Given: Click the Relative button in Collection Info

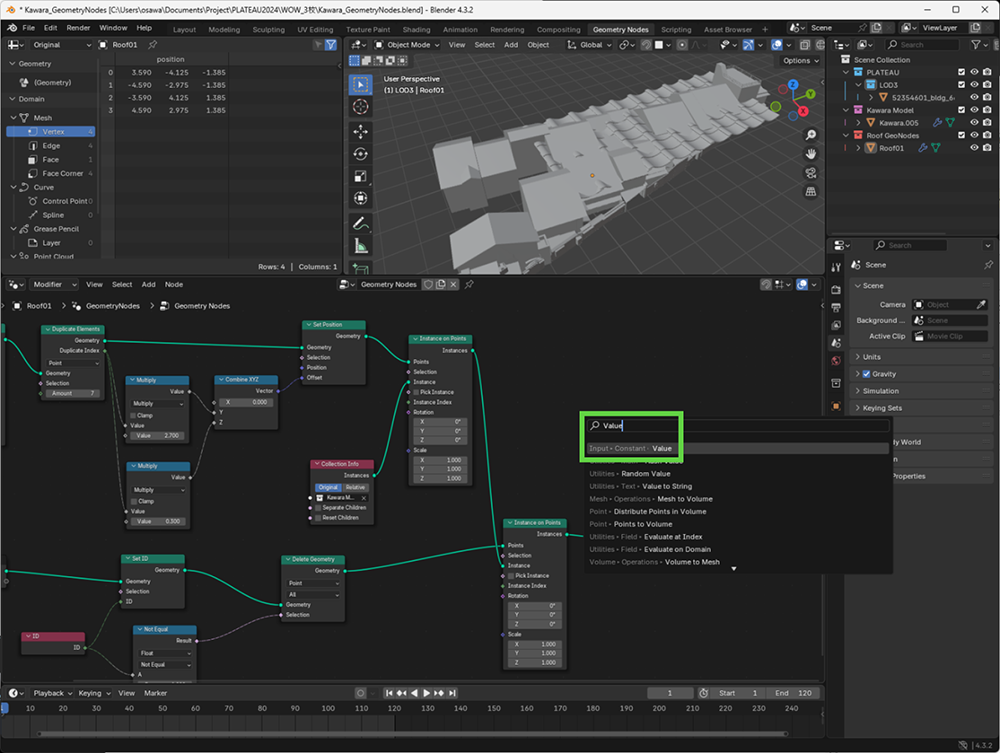Looking at the screenshot, I should tap(355, 487).
